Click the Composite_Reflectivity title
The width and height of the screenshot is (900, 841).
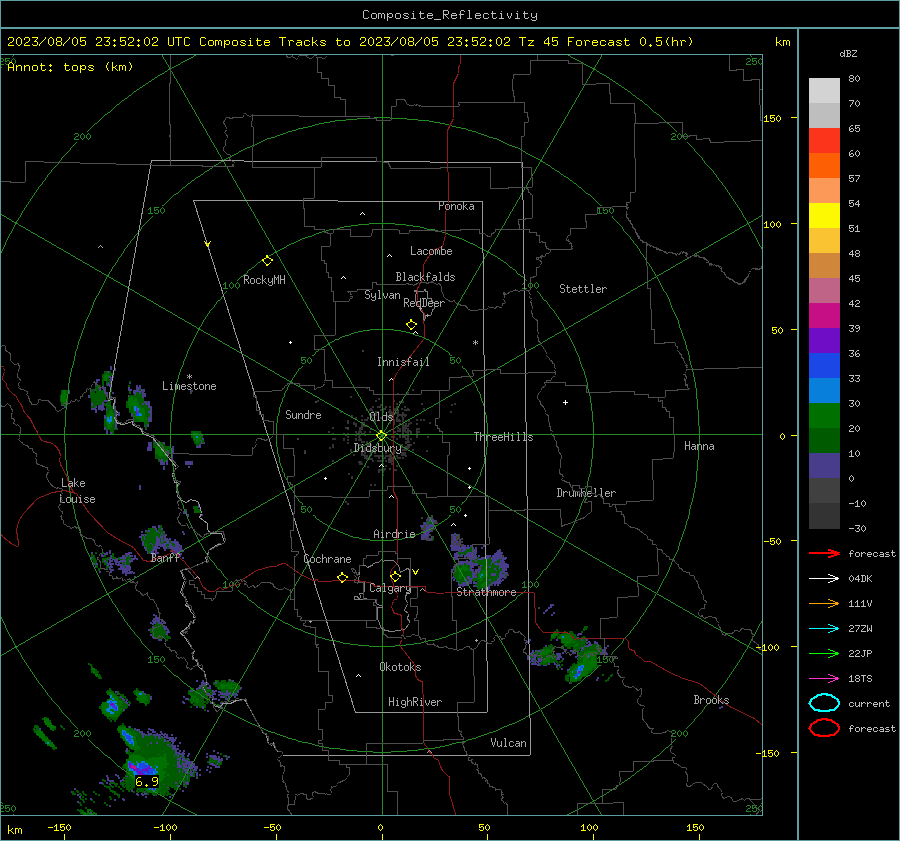(449, 15)
